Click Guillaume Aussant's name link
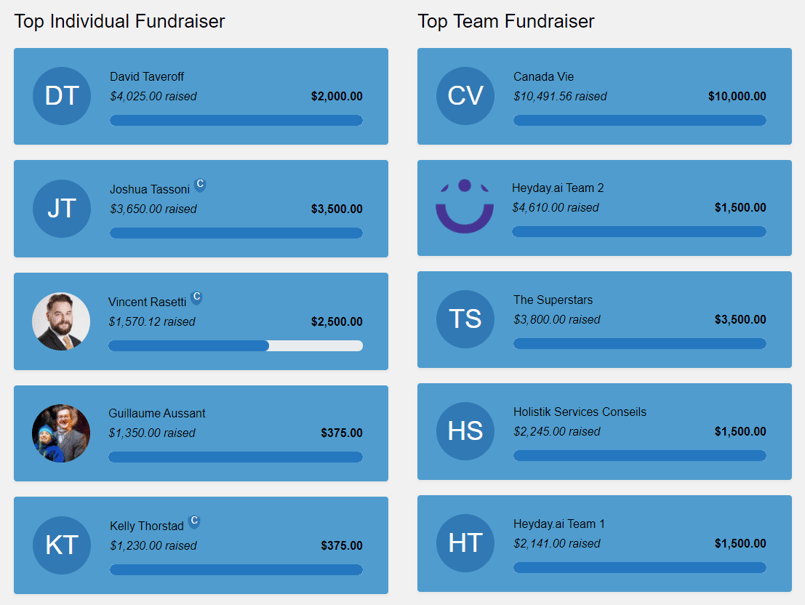The image size is (805, 605). 157,413
